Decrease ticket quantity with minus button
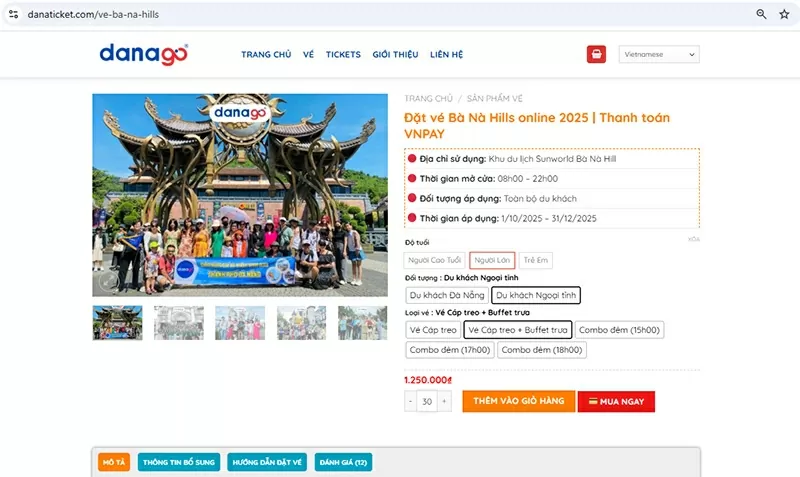Image resolution: width=800 pixels, height=477 pixels. 410,401
